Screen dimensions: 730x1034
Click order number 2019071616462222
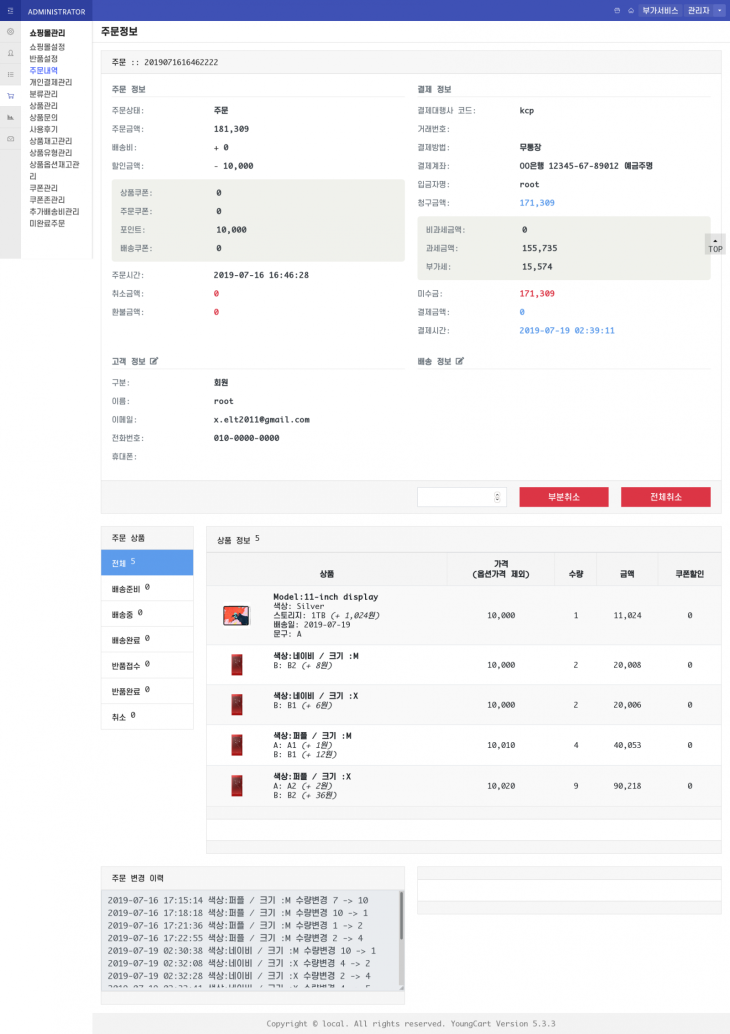click(181, 62)
